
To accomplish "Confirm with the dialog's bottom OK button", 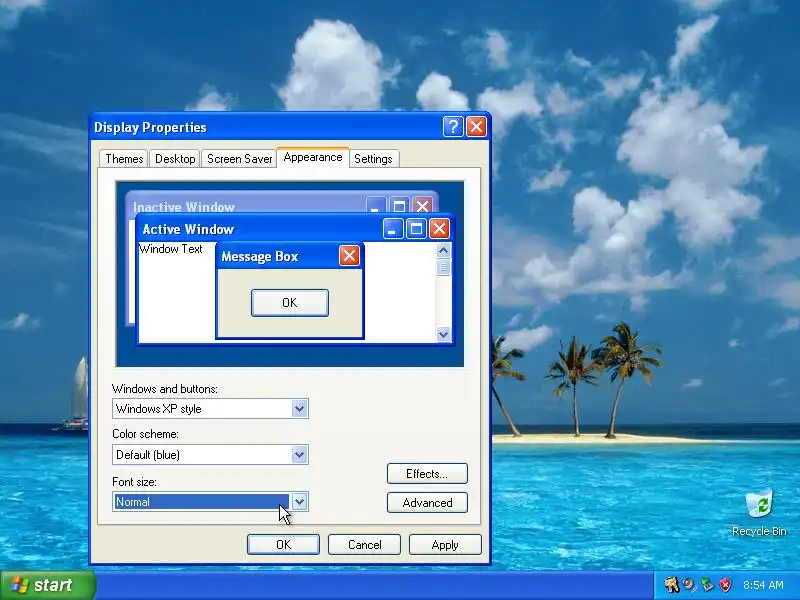I will pos(283,544).
